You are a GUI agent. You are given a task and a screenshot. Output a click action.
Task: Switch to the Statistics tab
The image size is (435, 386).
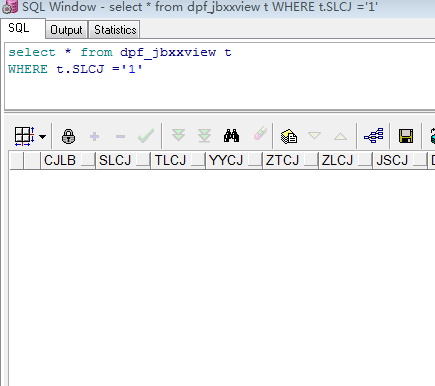pyautogui.click(x=115, y=30)
